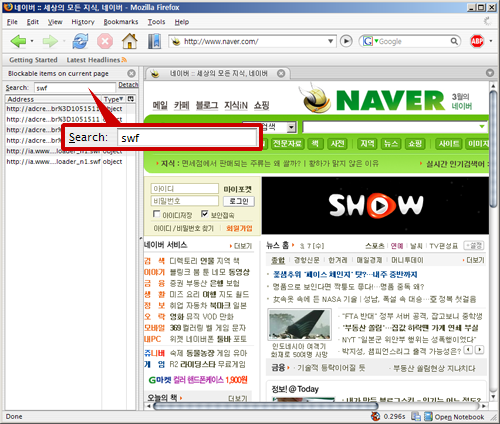This screenshot has height=424, width=500.
Task: Click the Naver ID login field
Action: coord(185,189)
